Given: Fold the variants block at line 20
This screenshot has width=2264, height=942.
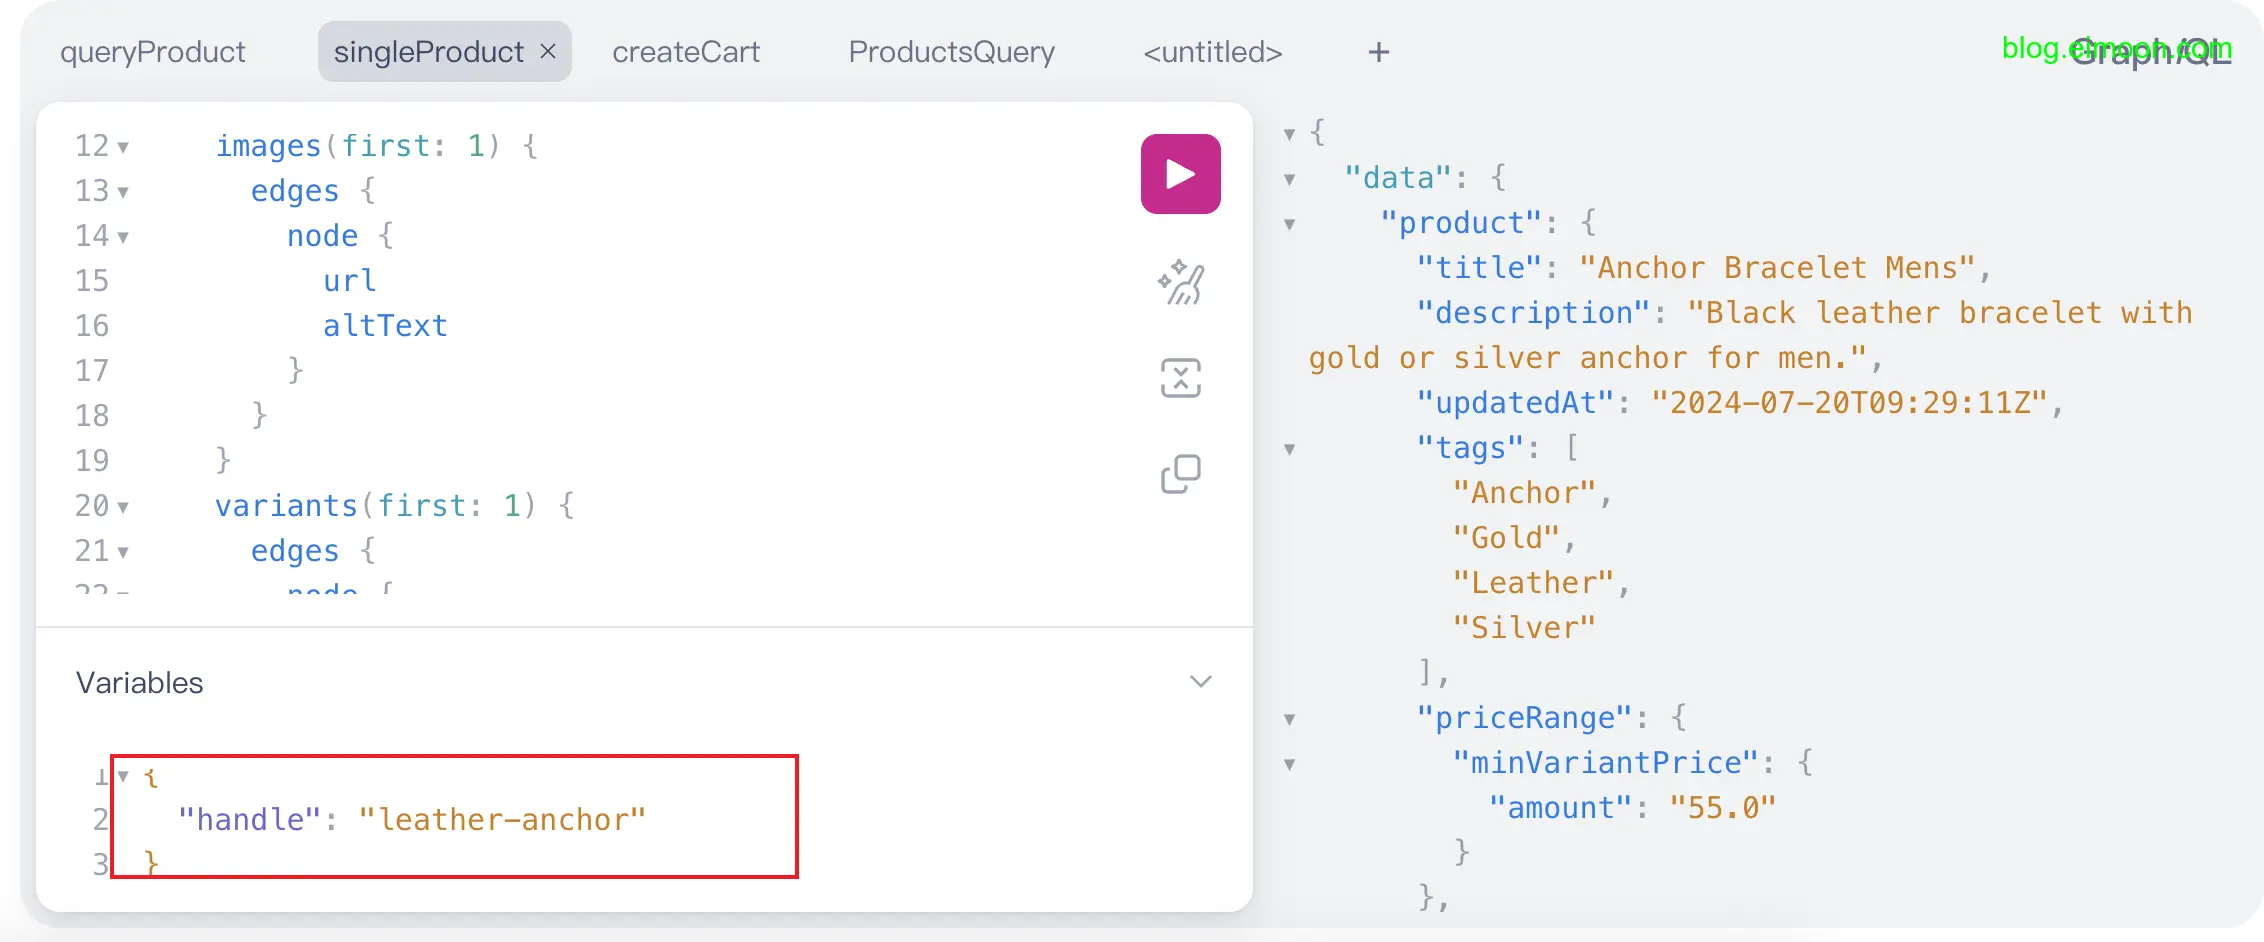Looking at the screenshot, I should [x=123, y=508].
